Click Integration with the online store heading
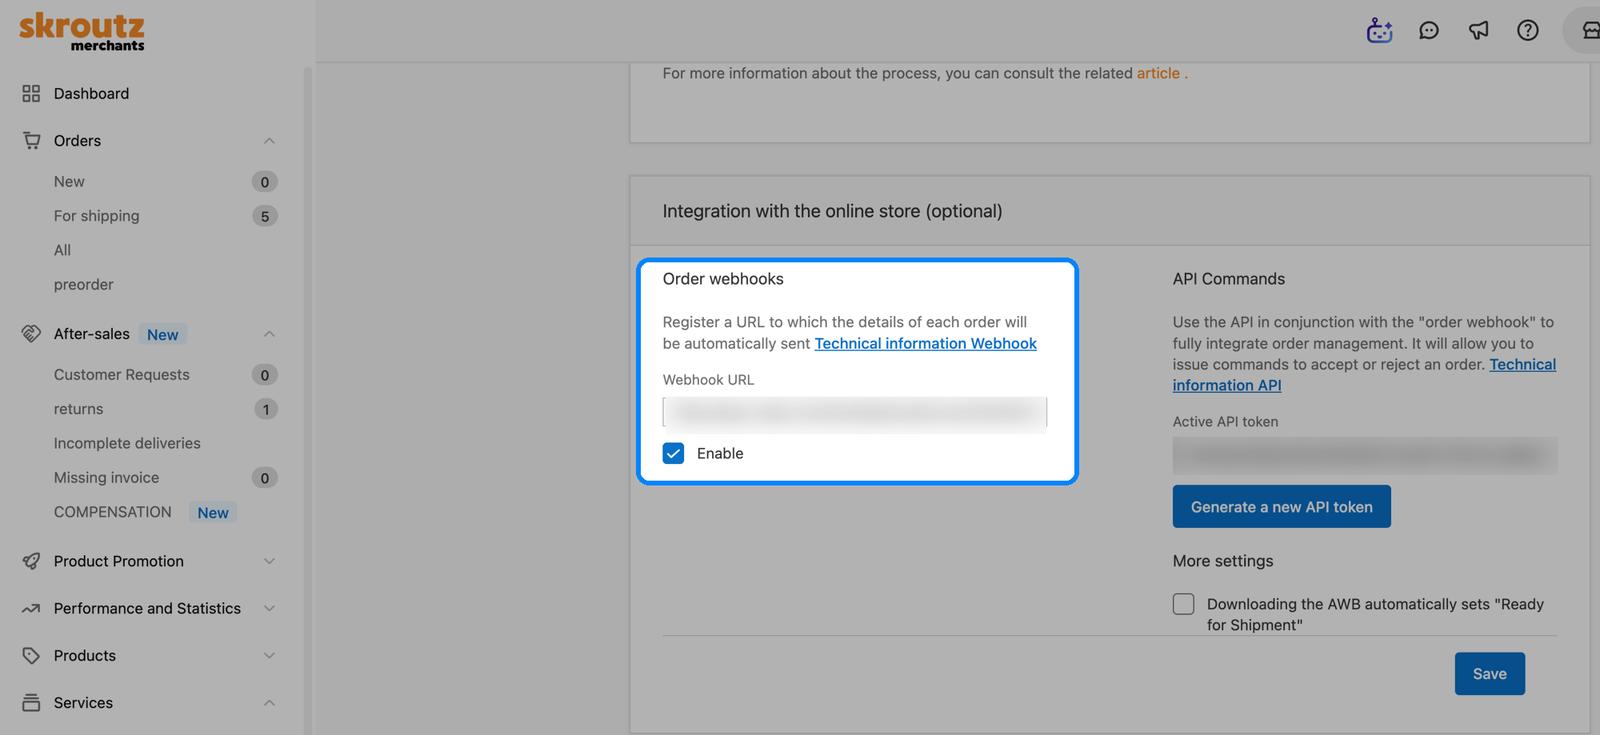This screenshot has width=1600, height=735. [832, 211]
